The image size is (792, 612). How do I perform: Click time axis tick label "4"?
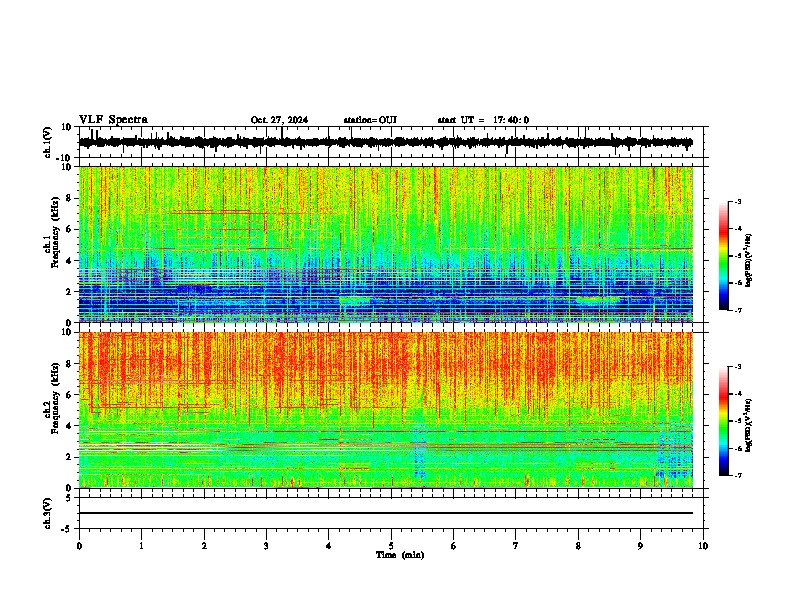click(x=329, y=546)
